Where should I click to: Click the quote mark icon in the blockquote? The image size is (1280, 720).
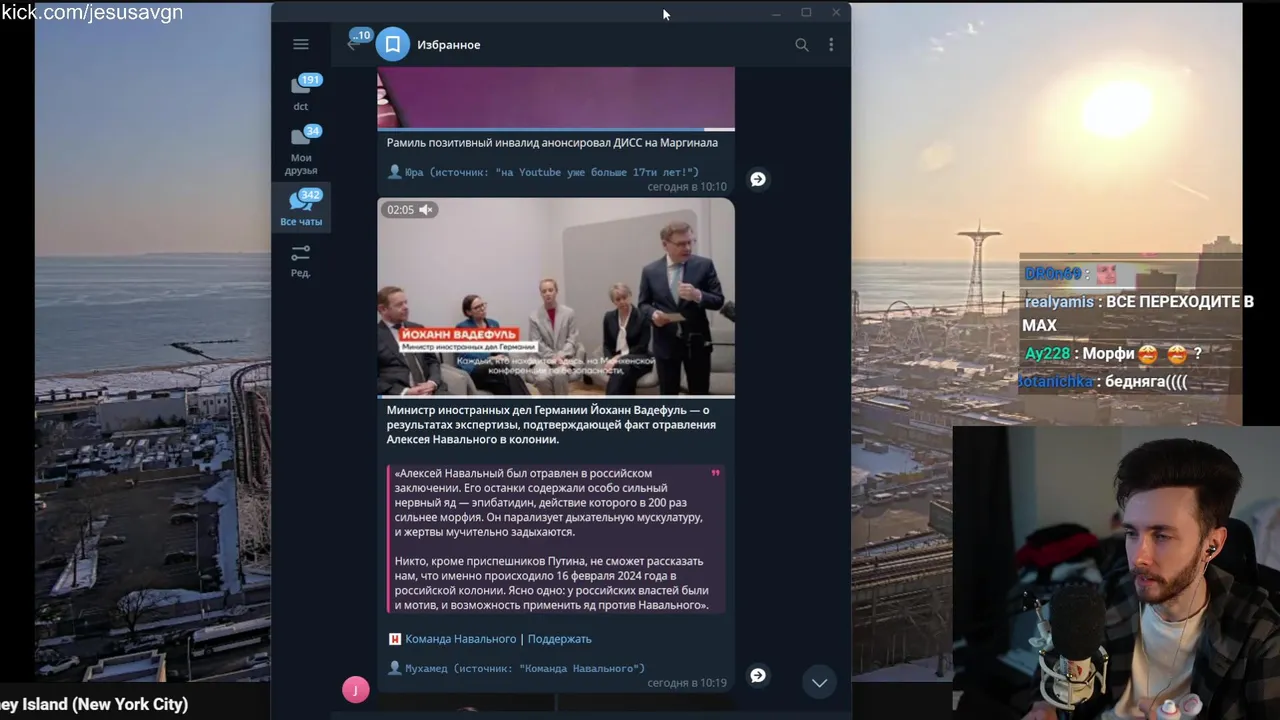pos(715,473)
